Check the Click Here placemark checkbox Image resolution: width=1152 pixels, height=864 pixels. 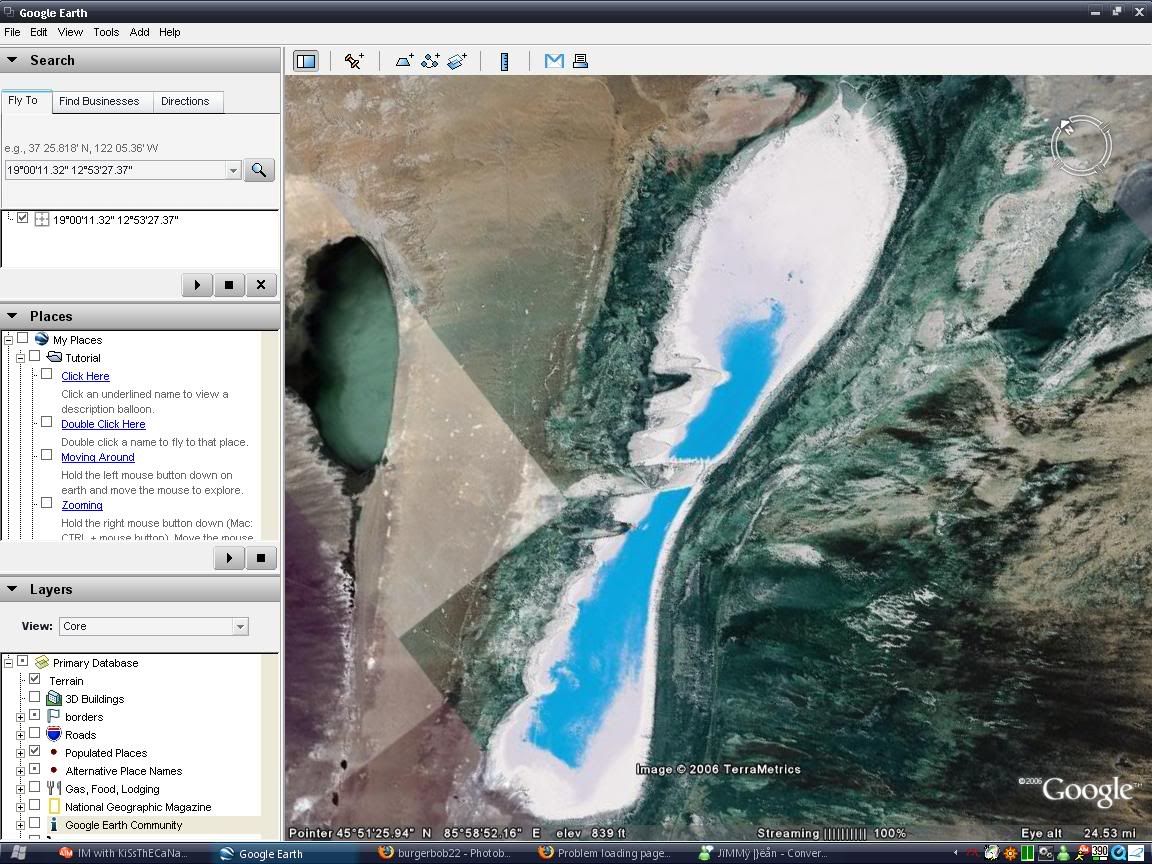pyautogui.click(x=46, y=374)
